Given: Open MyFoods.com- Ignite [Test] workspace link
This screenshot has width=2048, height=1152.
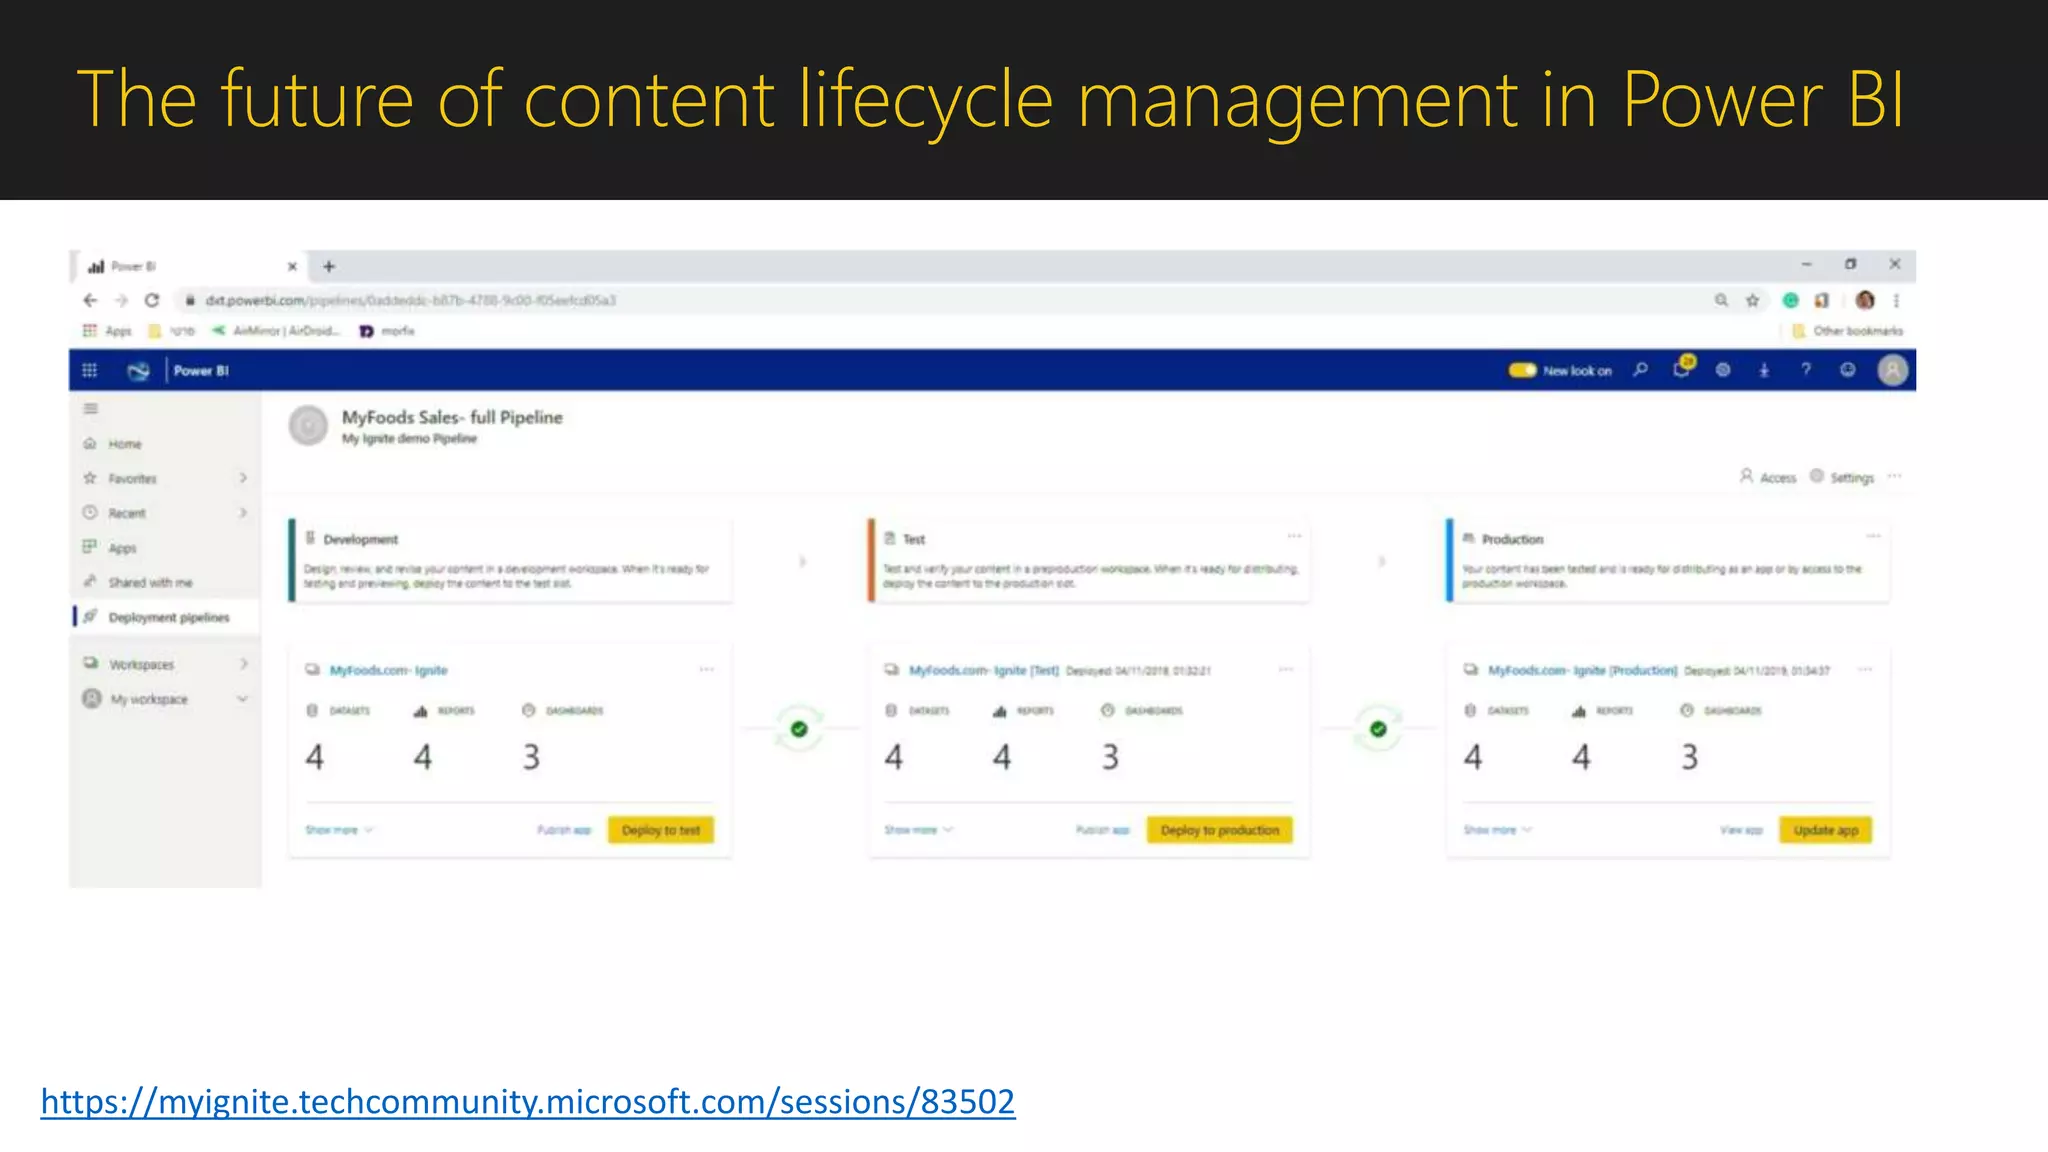Looking at the screenshot, I should coord(983,670).
